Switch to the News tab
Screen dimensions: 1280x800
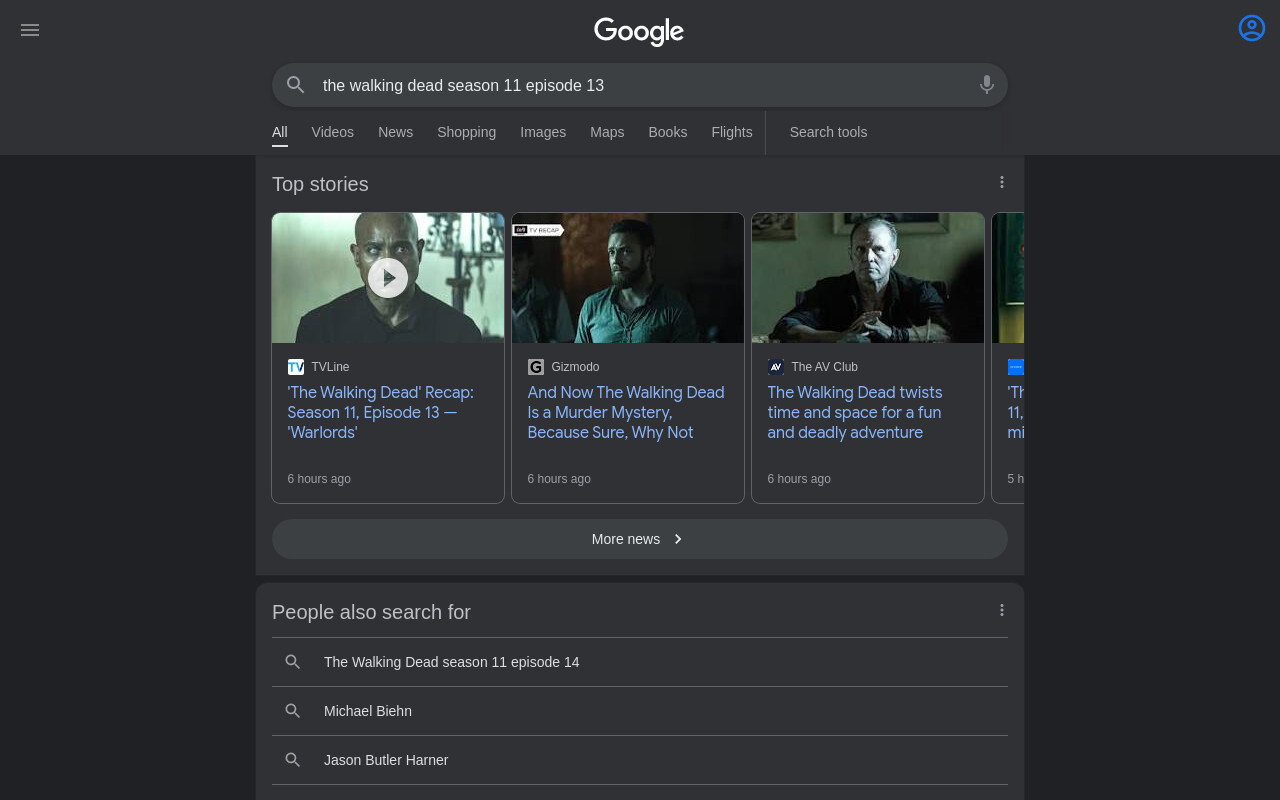click(x=395, y=132)
